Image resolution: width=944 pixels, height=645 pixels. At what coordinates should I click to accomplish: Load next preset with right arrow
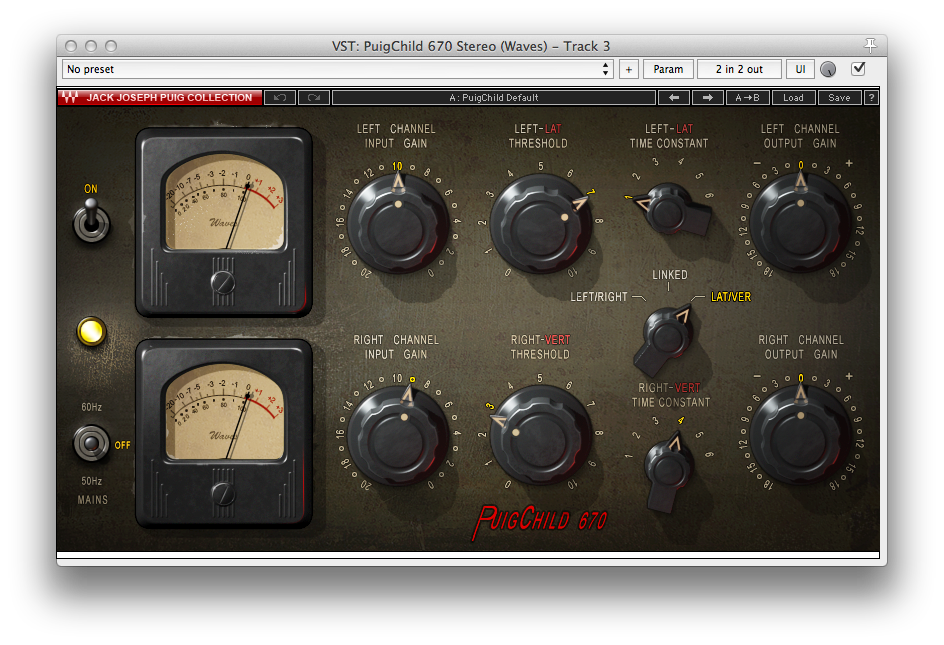[707, 98]
